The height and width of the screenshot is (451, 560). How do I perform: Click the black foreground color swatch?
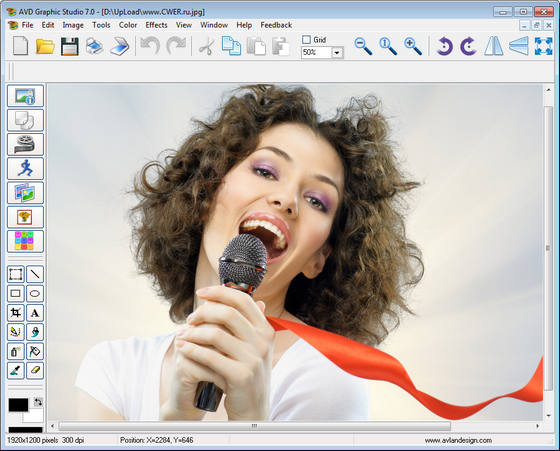pos(18,405)
